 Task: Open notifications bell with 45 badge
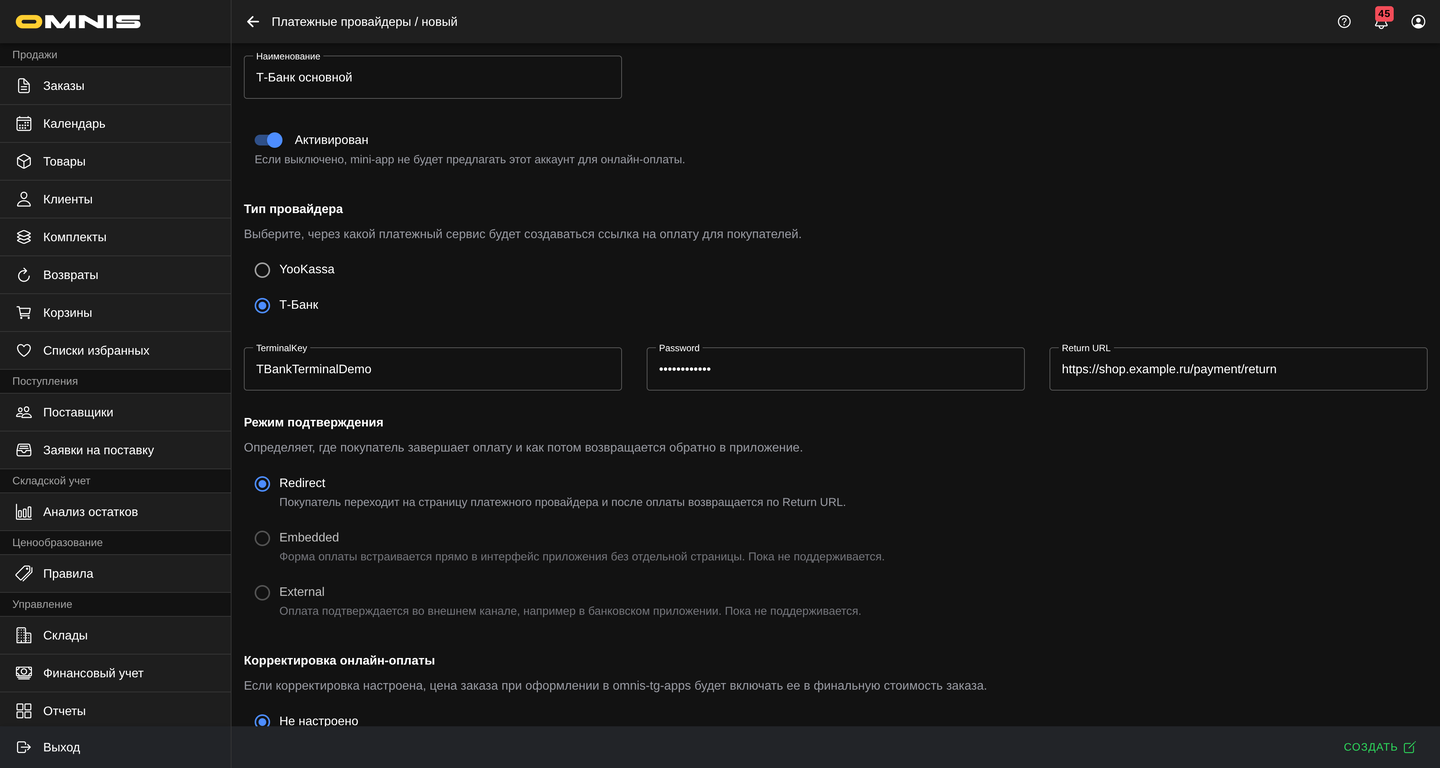tap(1381, 20)
